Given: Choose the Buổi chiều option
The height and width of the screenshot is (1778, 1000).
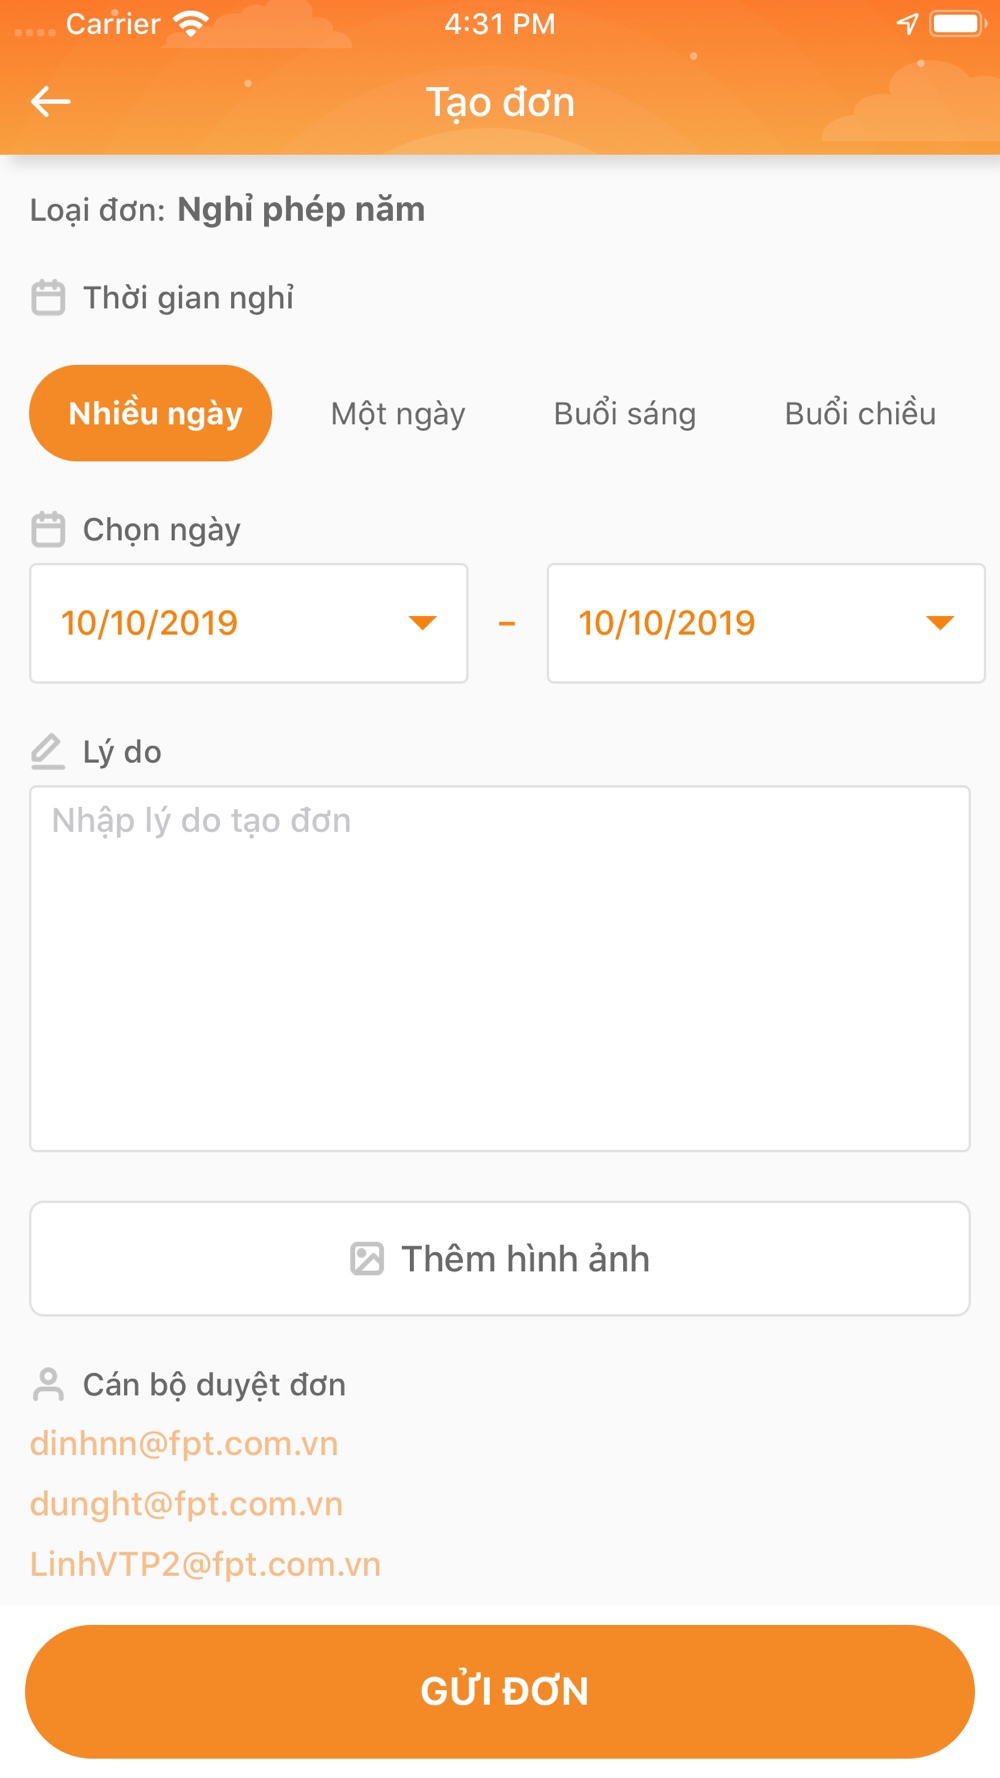Looking at the screenshot, I should (860, 413).
